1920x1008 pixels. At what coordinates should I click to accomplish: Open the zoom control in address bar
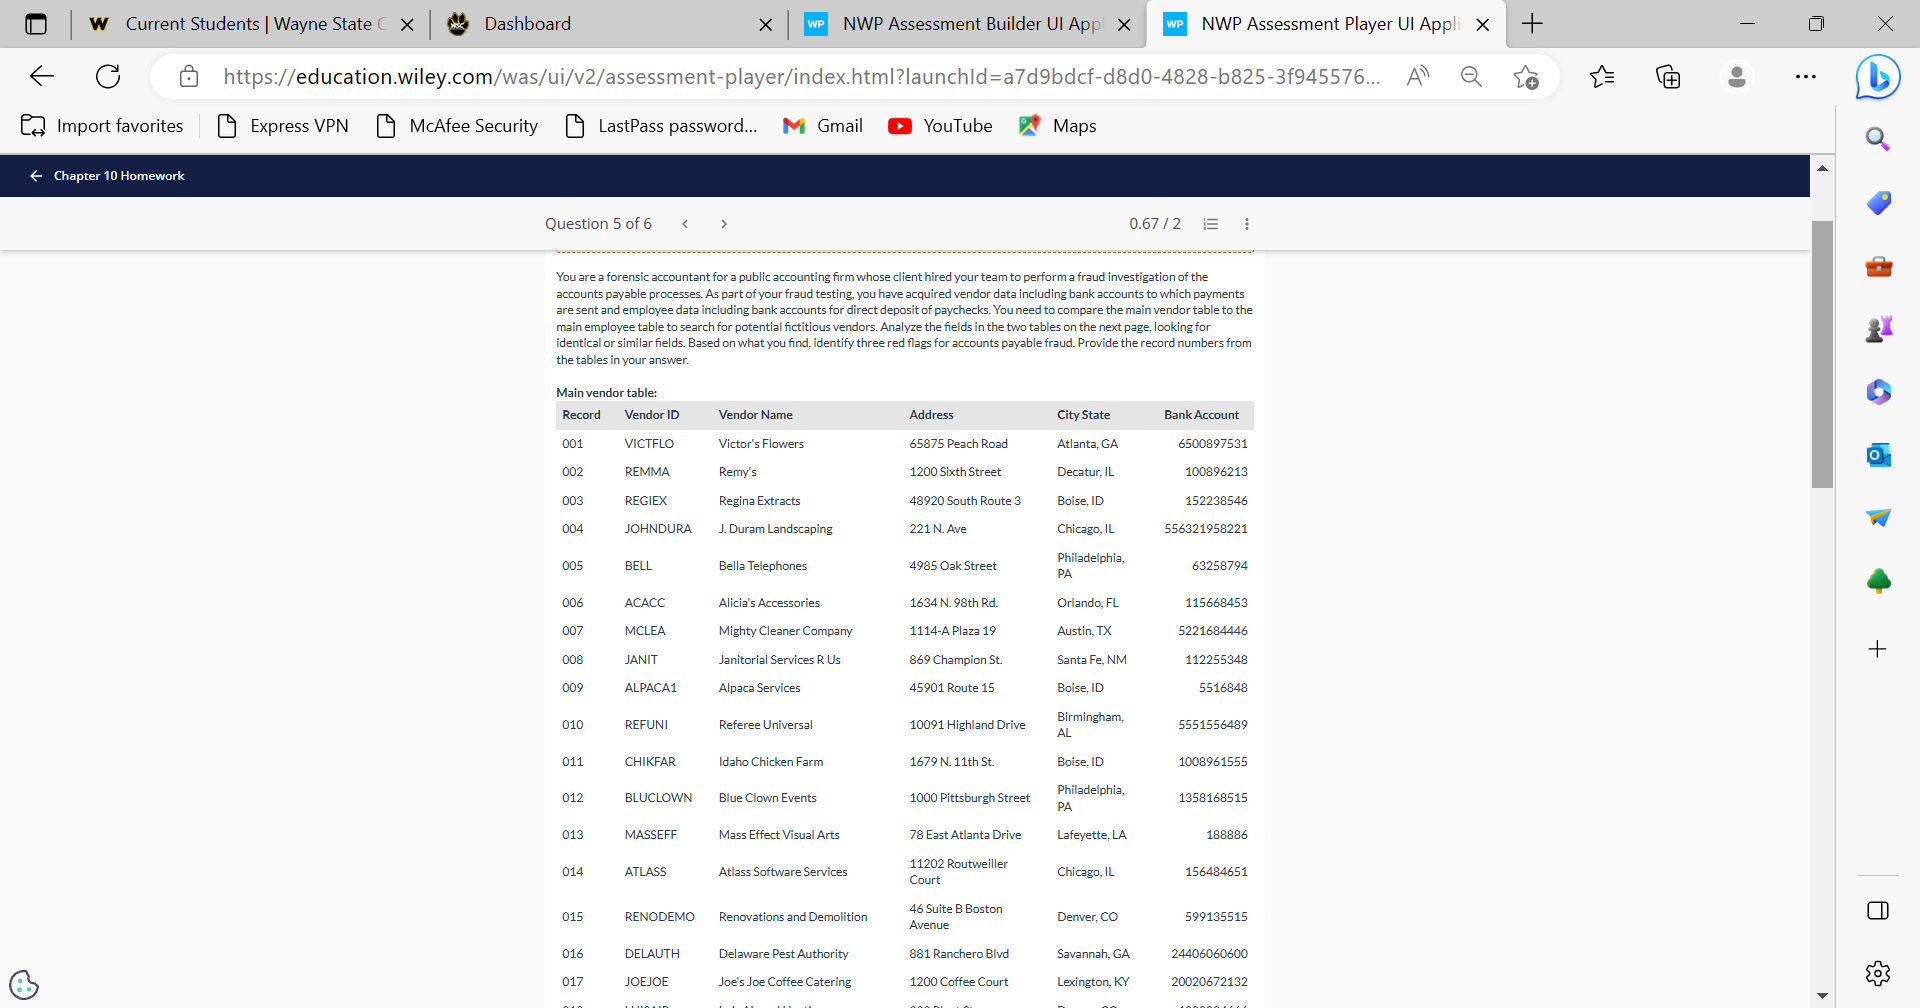(1471, 76)
